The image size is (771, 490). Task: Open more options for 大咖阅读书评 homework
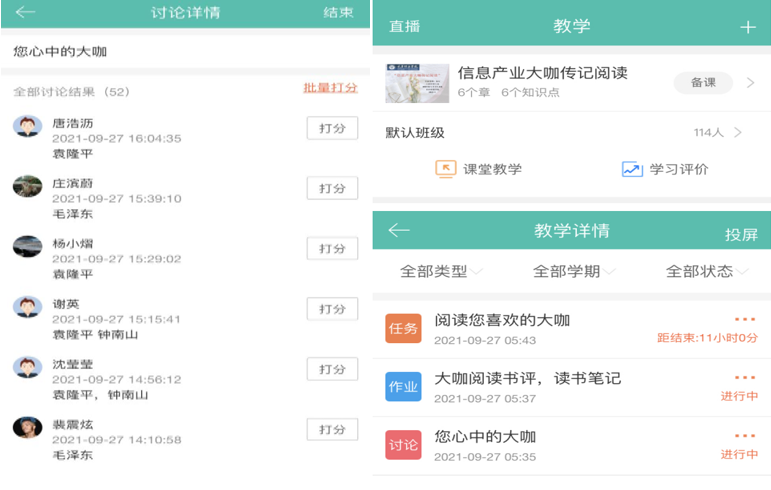[745, 378]
